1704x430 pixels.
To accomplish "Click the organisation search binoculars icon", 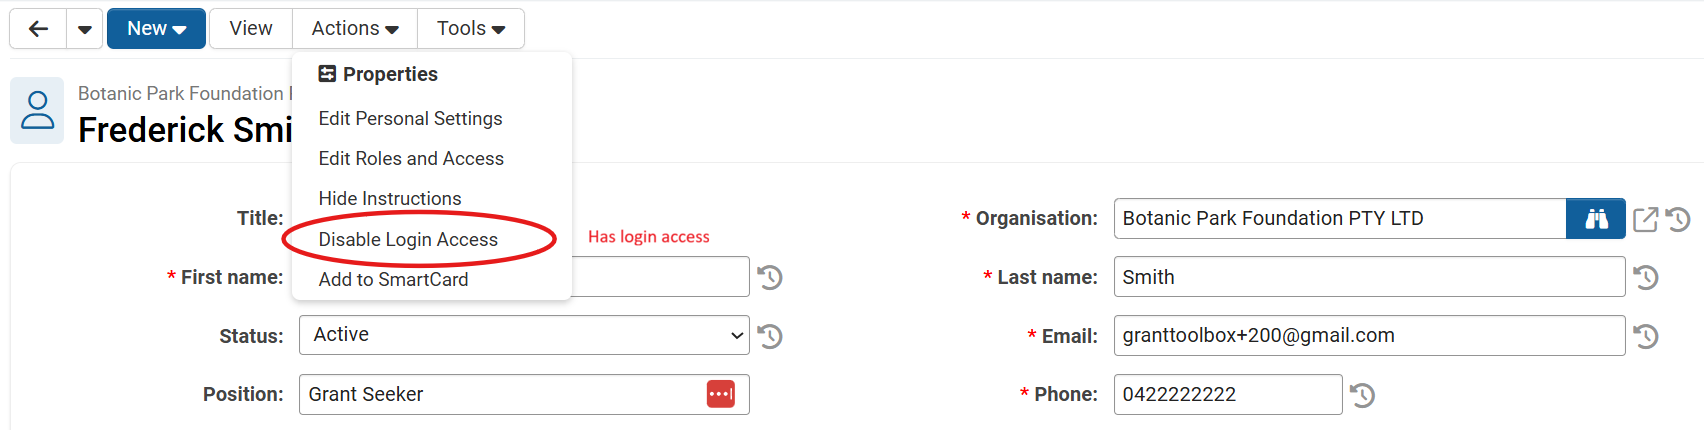I will point(1596,219).
